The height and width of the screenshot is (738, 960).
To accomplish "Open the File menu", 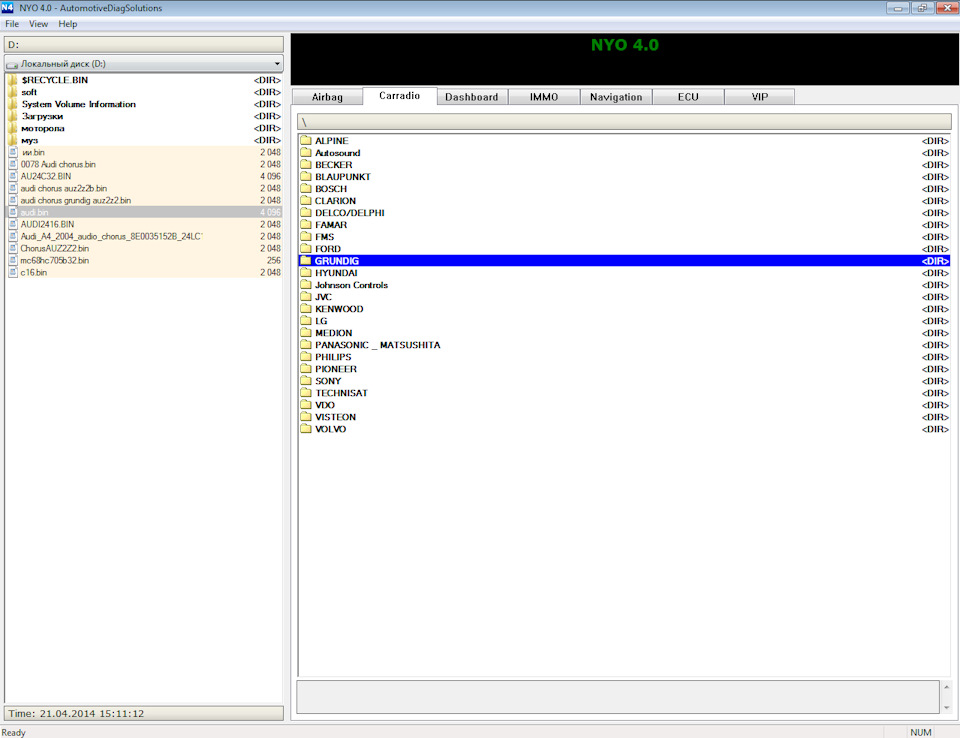I will (12, 24).
